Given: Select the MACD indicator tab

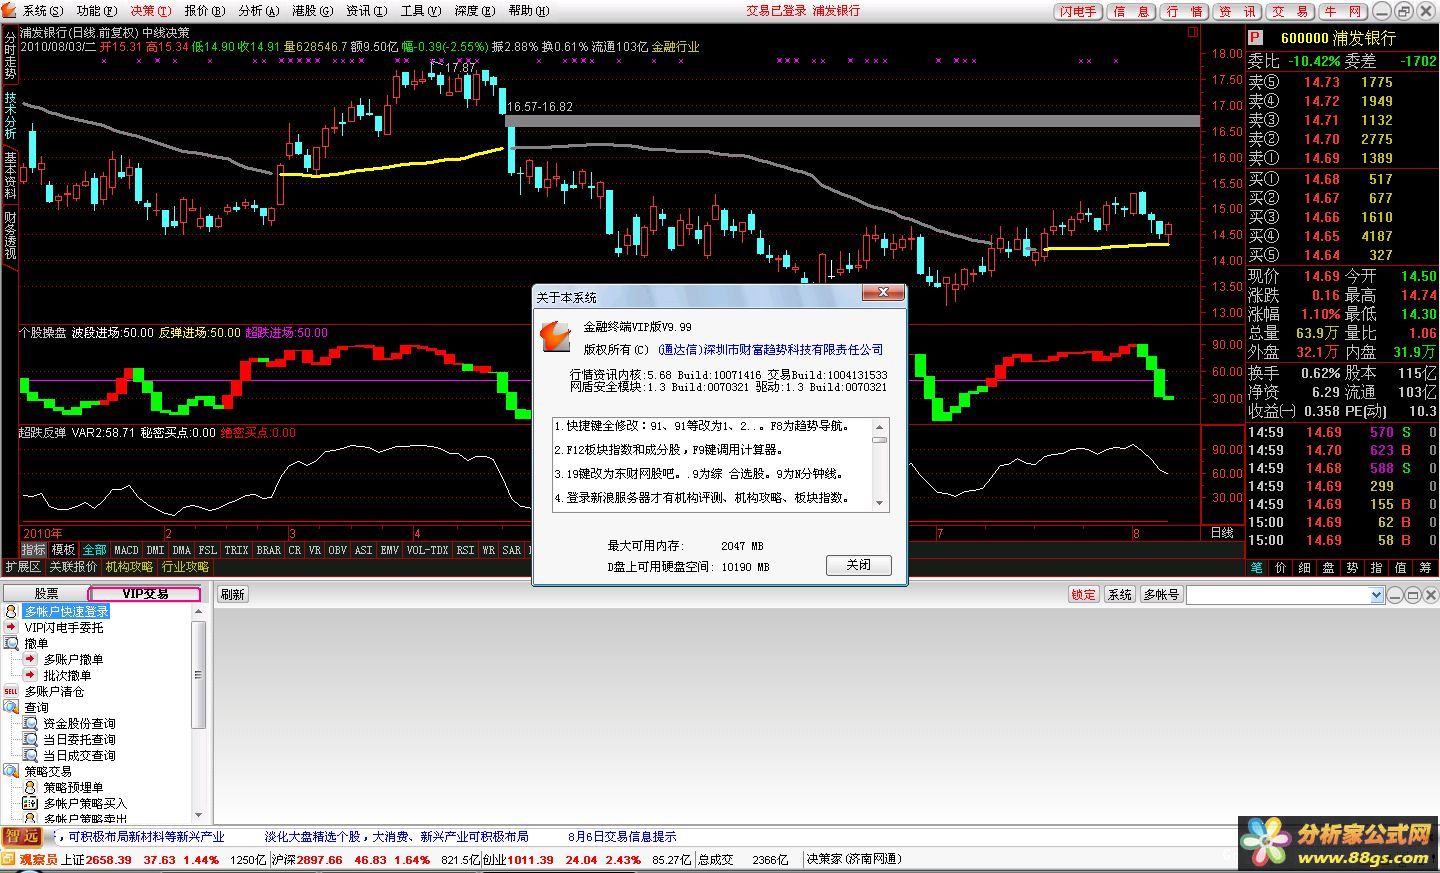Looking at the screenshot, I should (x=126, y=550).
